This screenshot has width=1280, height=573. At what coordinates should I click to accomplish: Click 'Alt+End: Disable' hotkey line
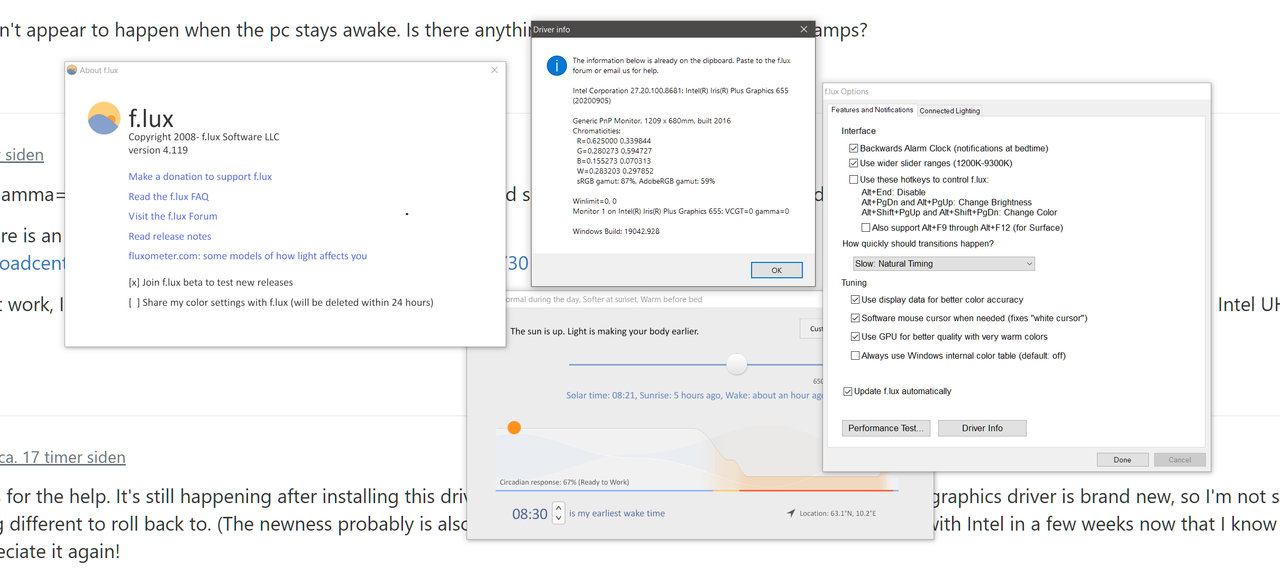coord(893,192)
